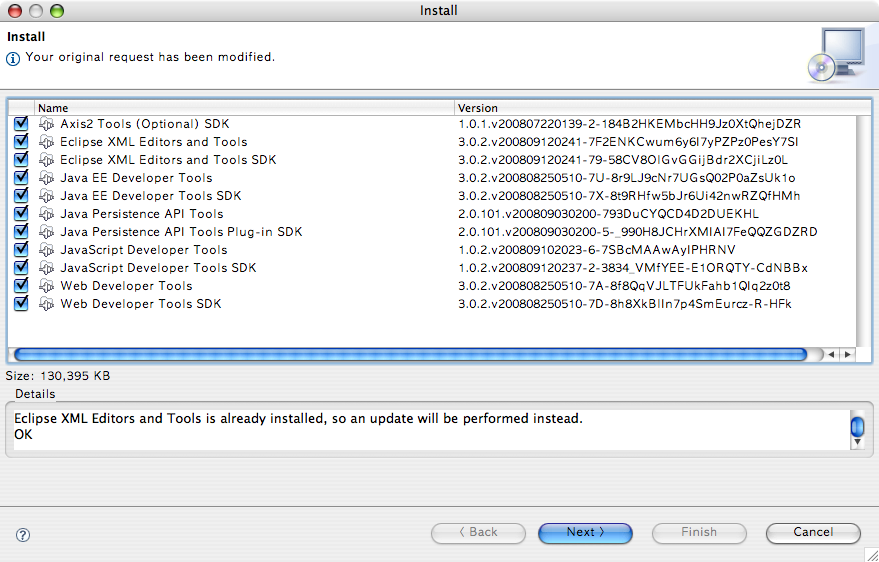Click the info icon beside the modified request message
The height and width of the screenshot is (562, 879).
click(x=13, y=58)
